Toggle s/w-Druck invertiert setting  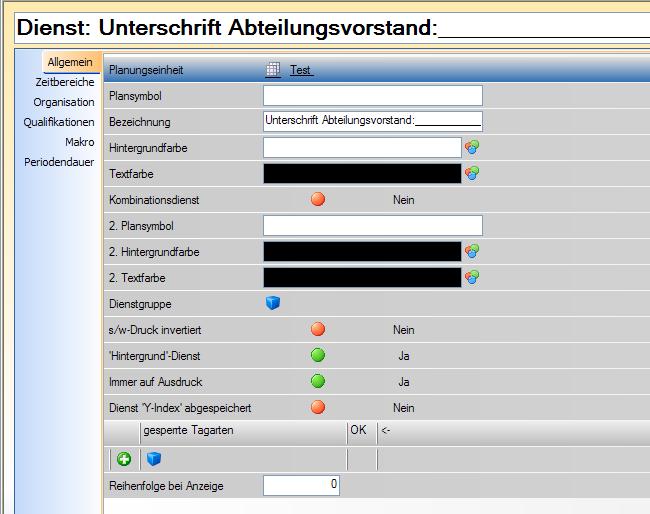tap(318, 329)
